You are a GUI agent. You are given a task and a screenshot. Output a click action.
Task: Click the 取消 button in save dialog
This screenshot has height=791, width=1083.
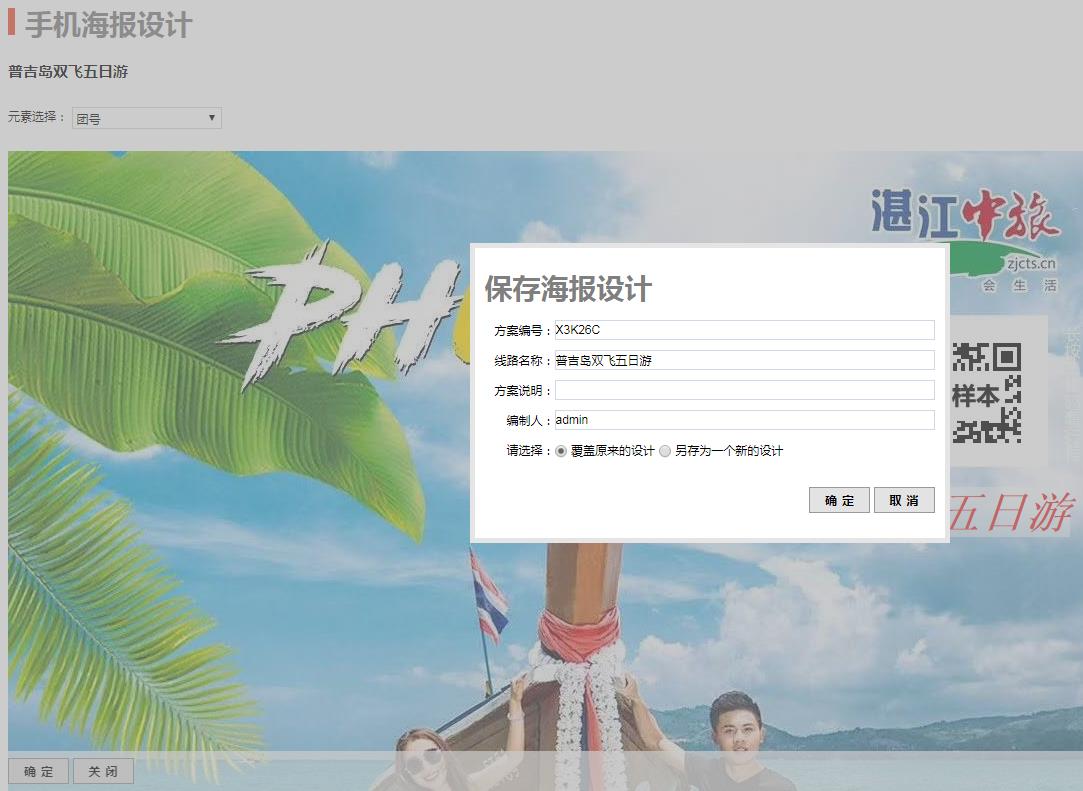coord(904,500)
